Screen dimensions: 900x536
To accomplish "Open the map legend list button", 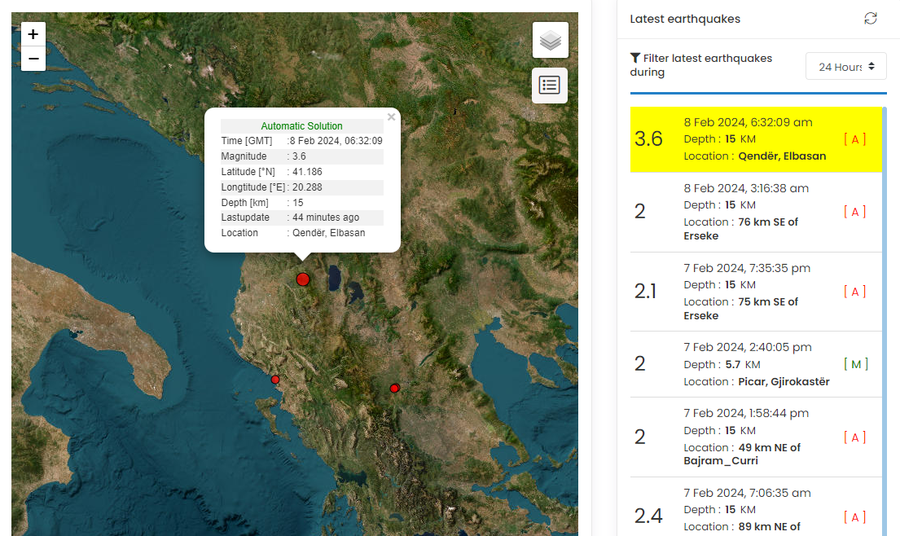I will tap(550, 86).
